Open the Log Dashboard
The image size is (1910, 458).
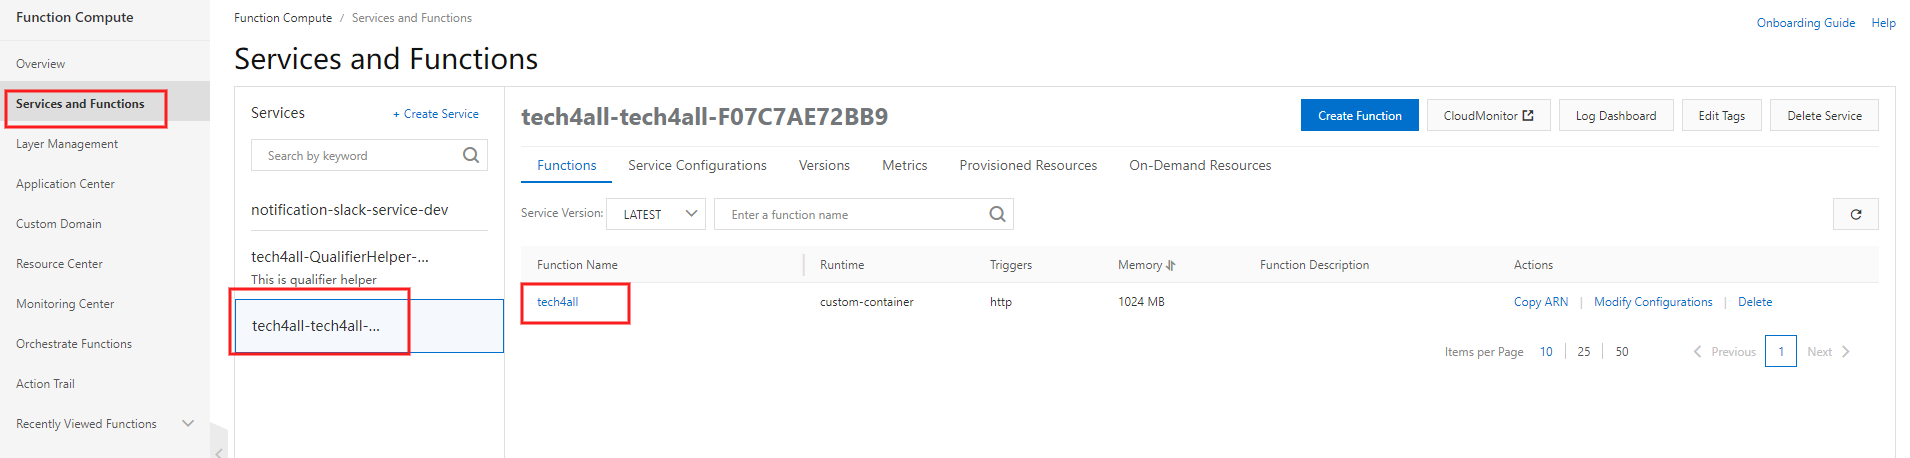point(1616,115)
